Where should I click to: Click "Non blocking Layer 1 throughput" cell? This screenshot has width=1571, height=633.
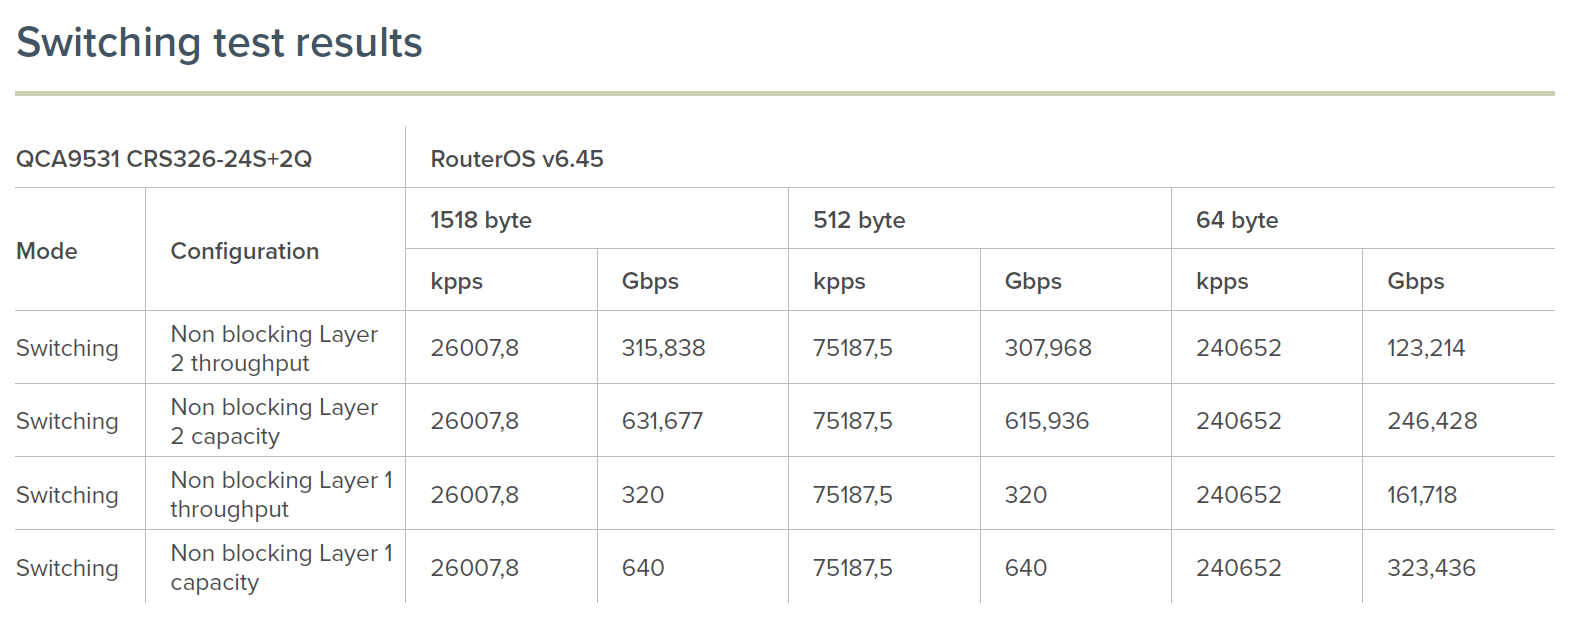point(281,494)
